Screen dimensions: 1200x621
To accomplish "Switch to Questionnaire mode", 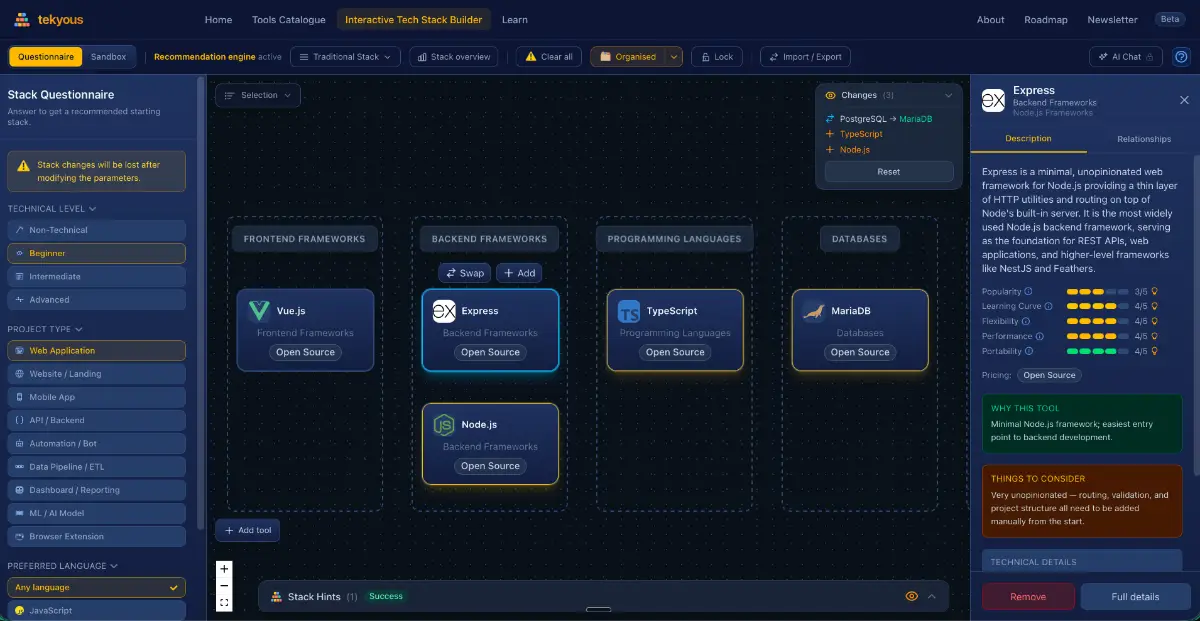I will pos(46,57).
